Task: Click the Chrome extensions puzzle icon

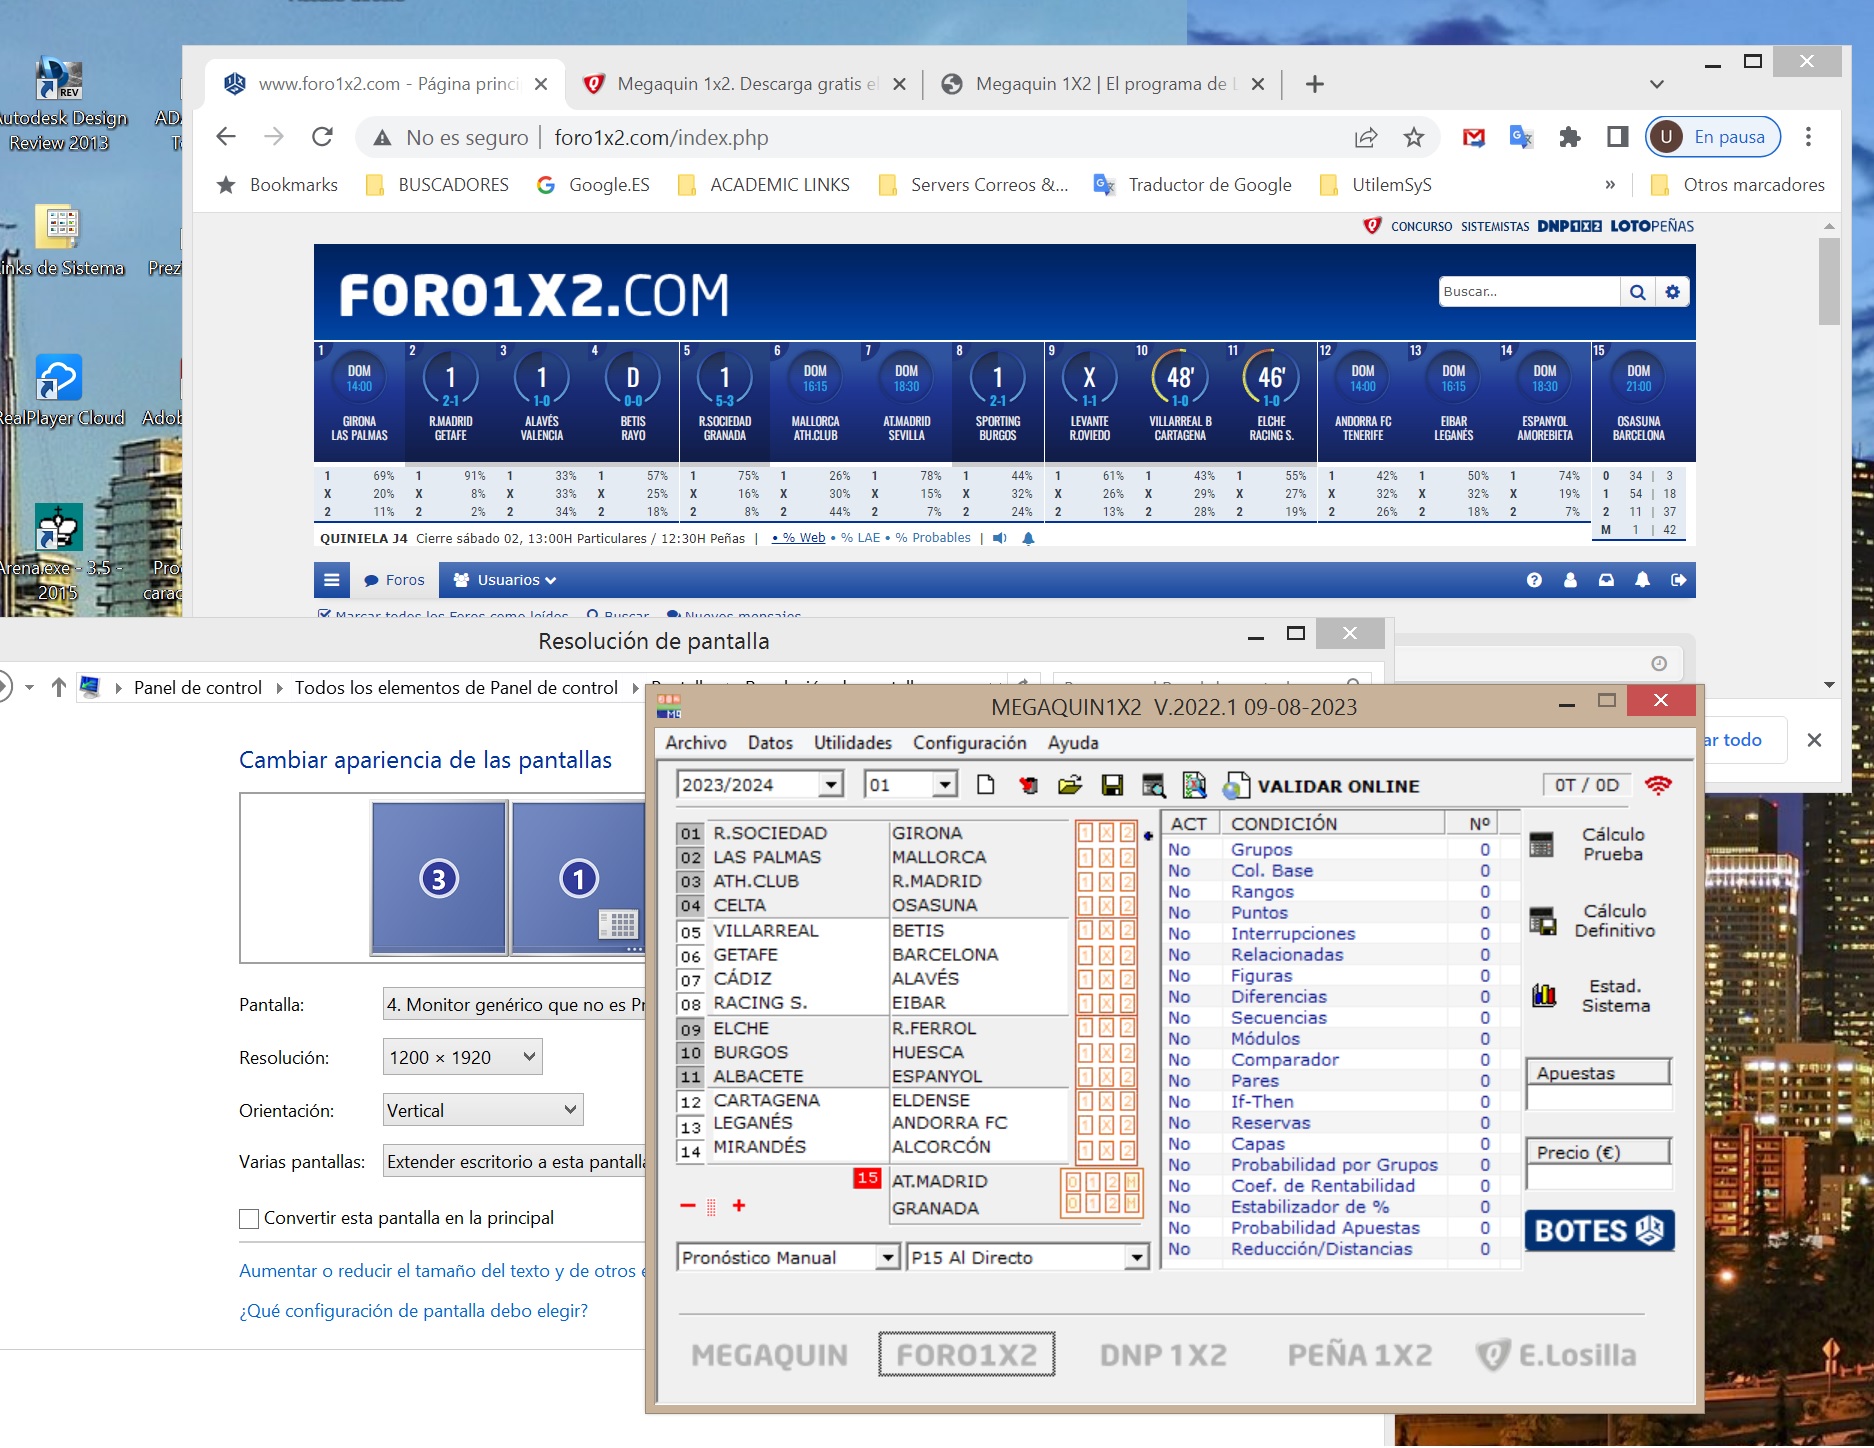Action: coord(1569,138)
